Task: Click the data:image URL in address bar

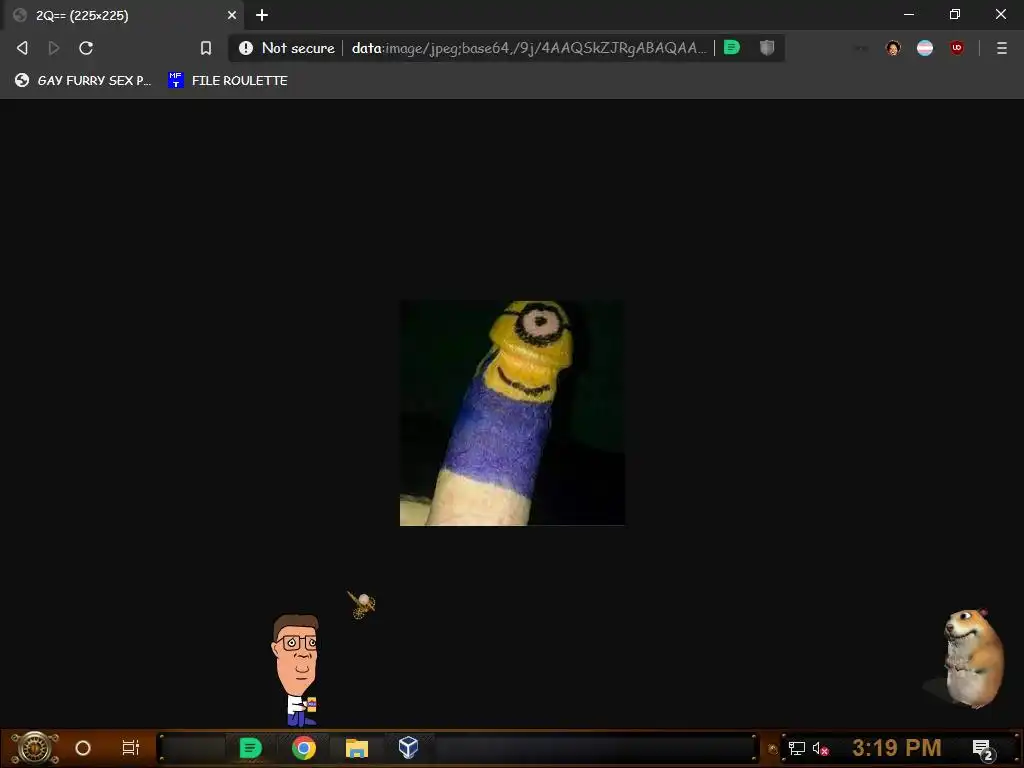Action: coord(529,48)
